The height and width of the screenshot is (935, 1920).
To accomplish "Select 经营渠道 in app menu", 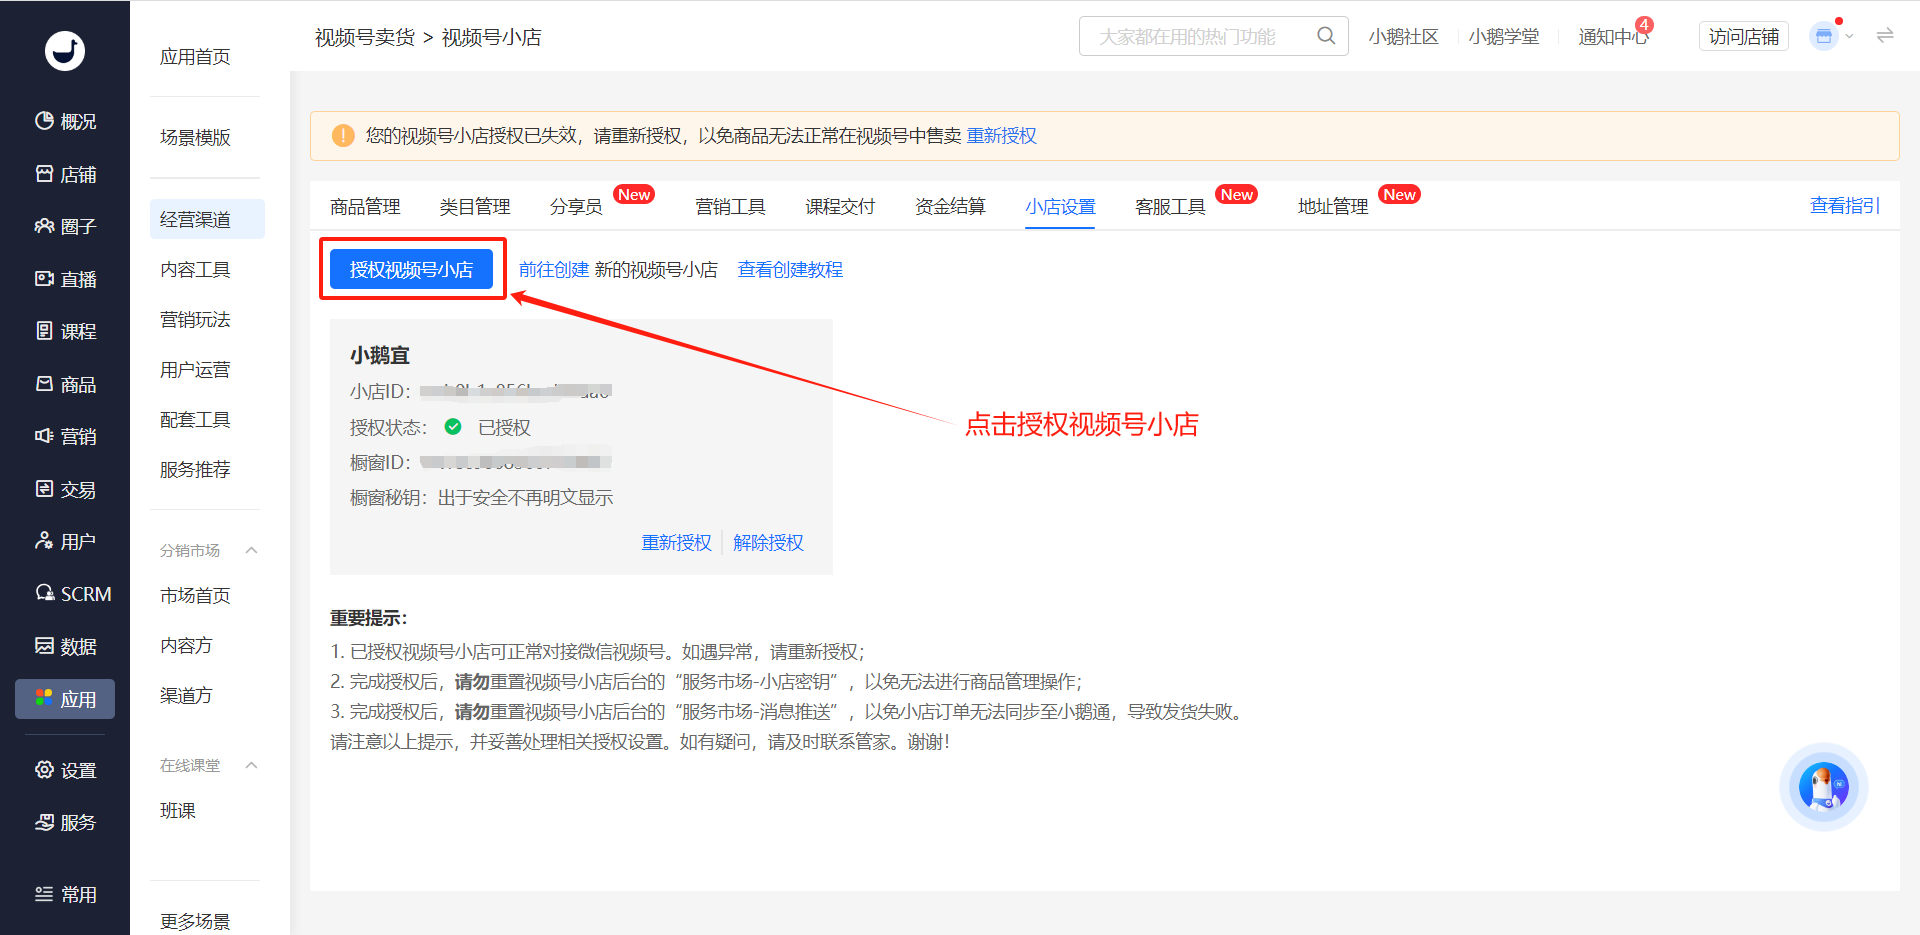I will [207, 219].
